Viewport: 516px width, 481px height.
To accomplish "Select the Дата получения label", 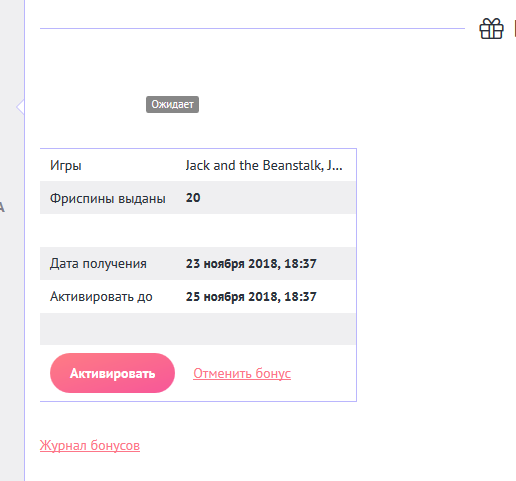I will click(x=98, y=264).
